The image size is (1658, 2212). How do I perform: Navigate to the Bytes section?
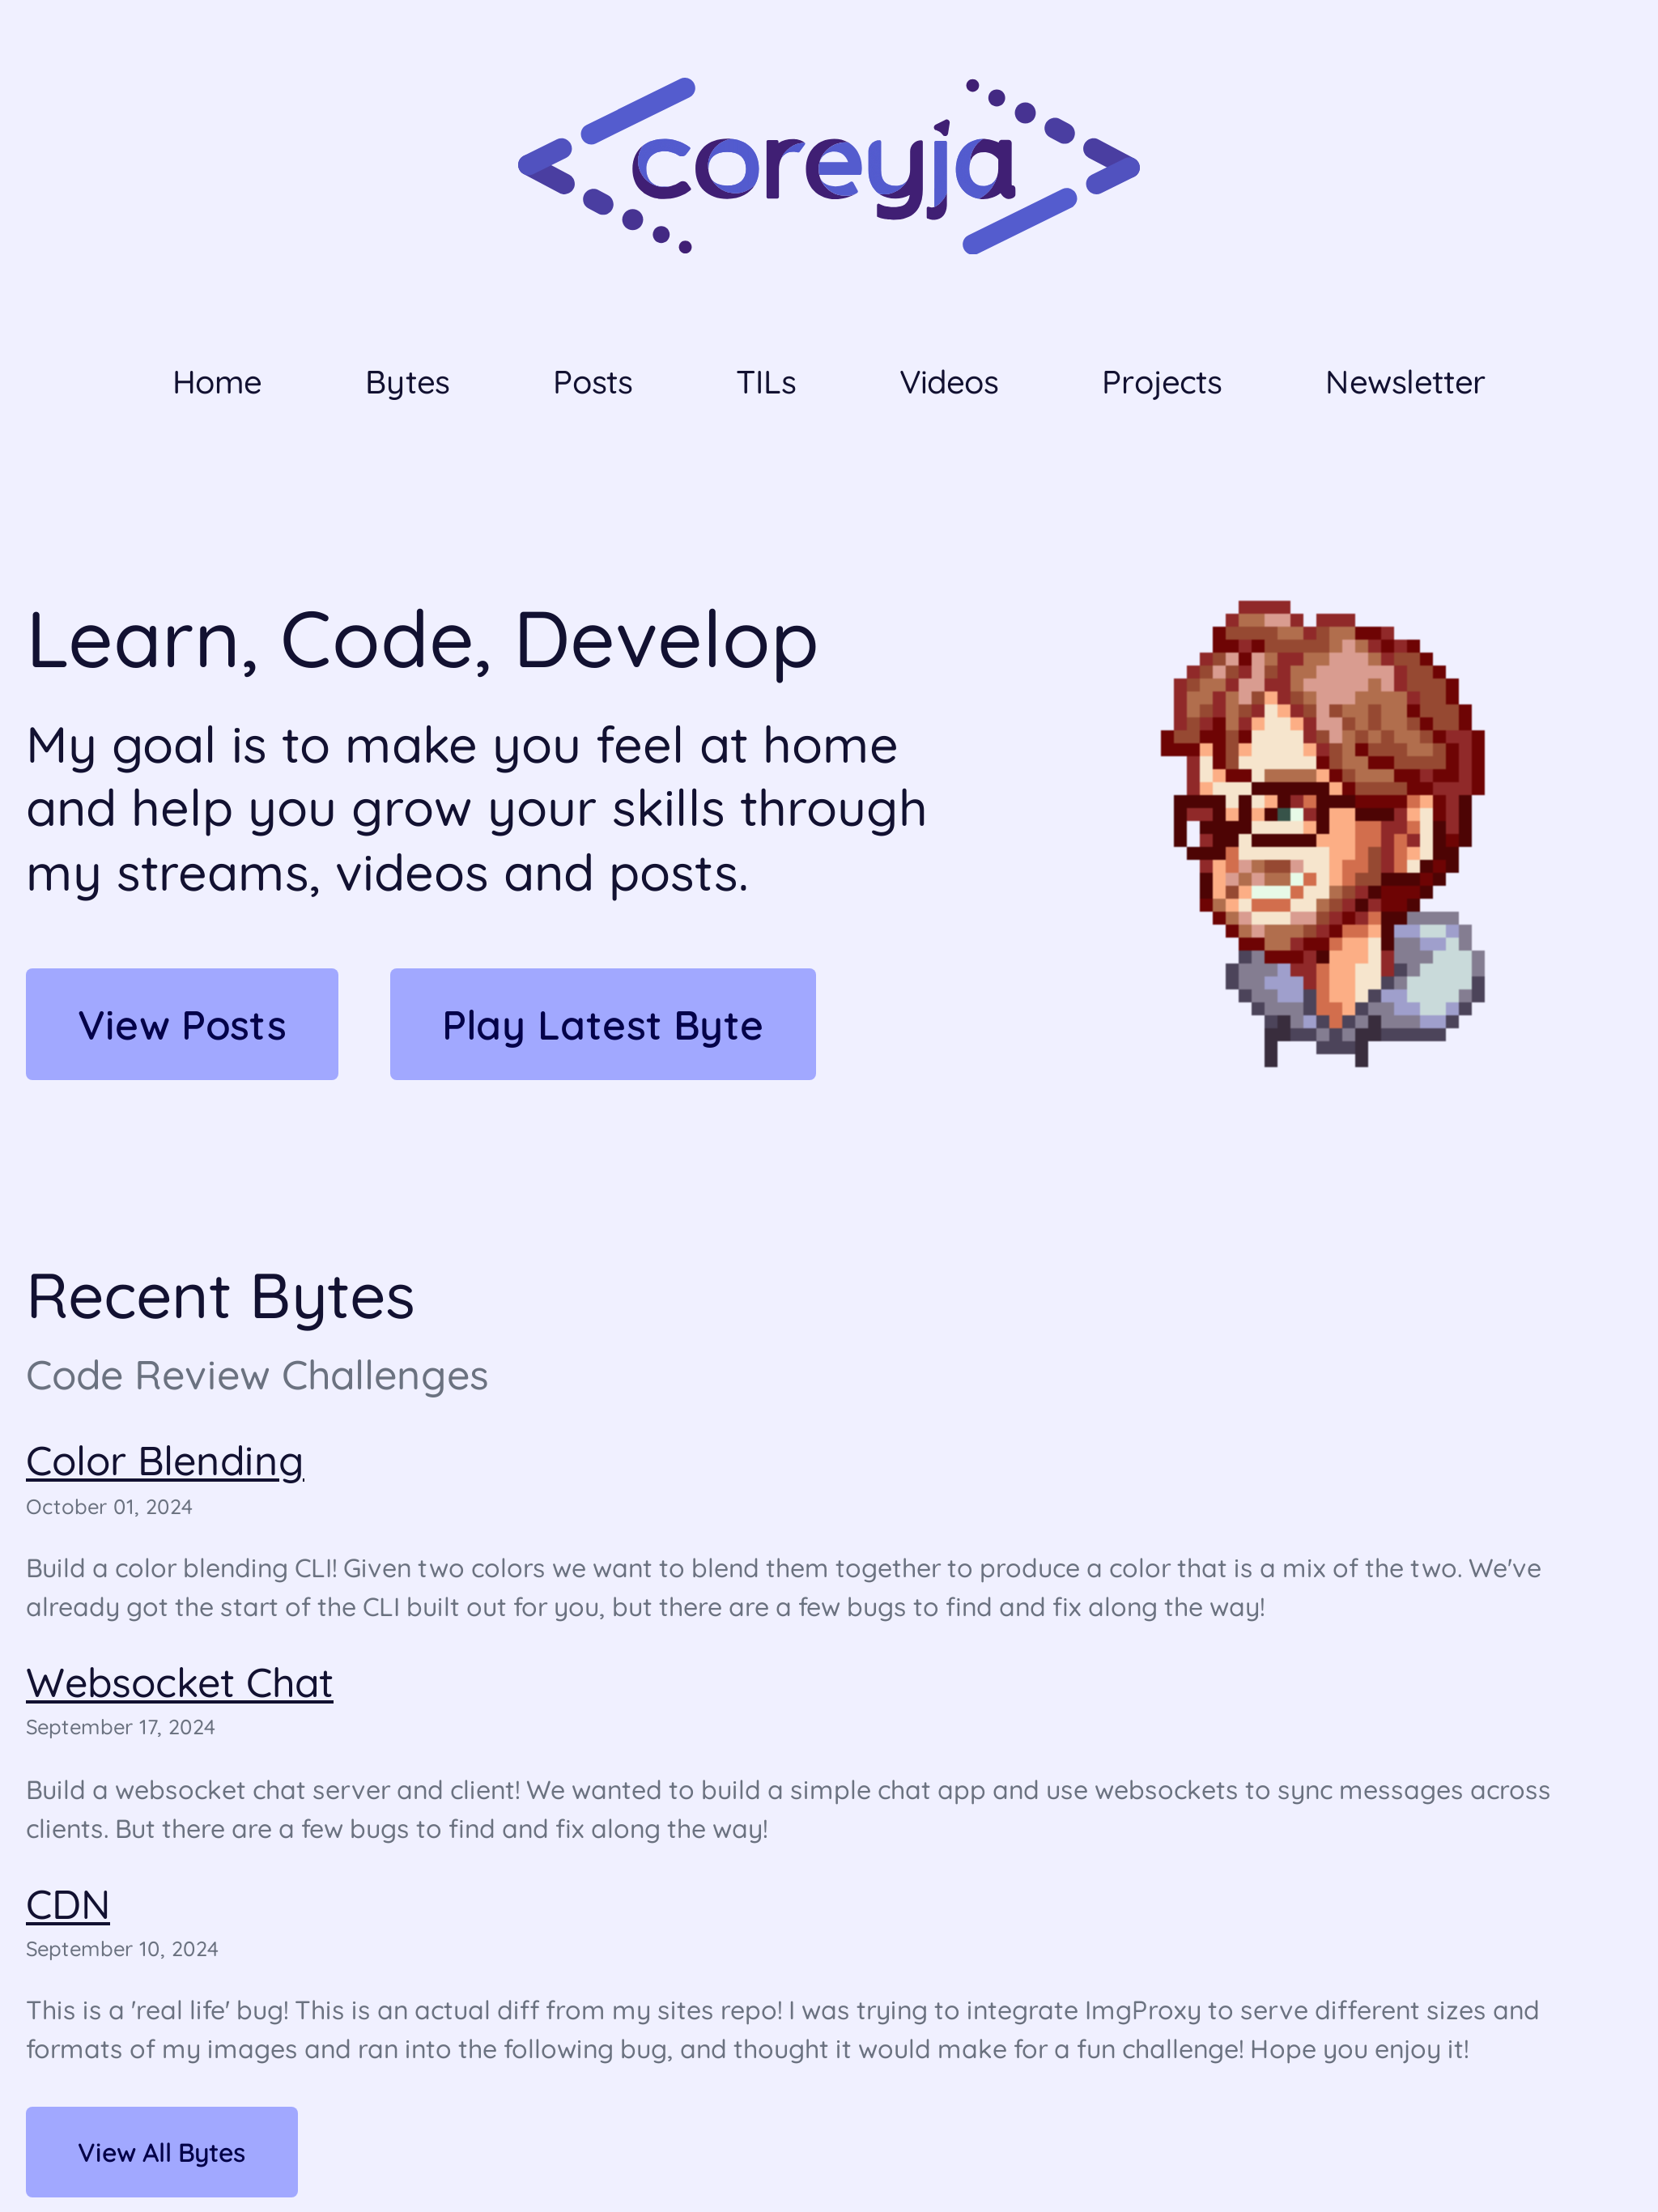406,381
